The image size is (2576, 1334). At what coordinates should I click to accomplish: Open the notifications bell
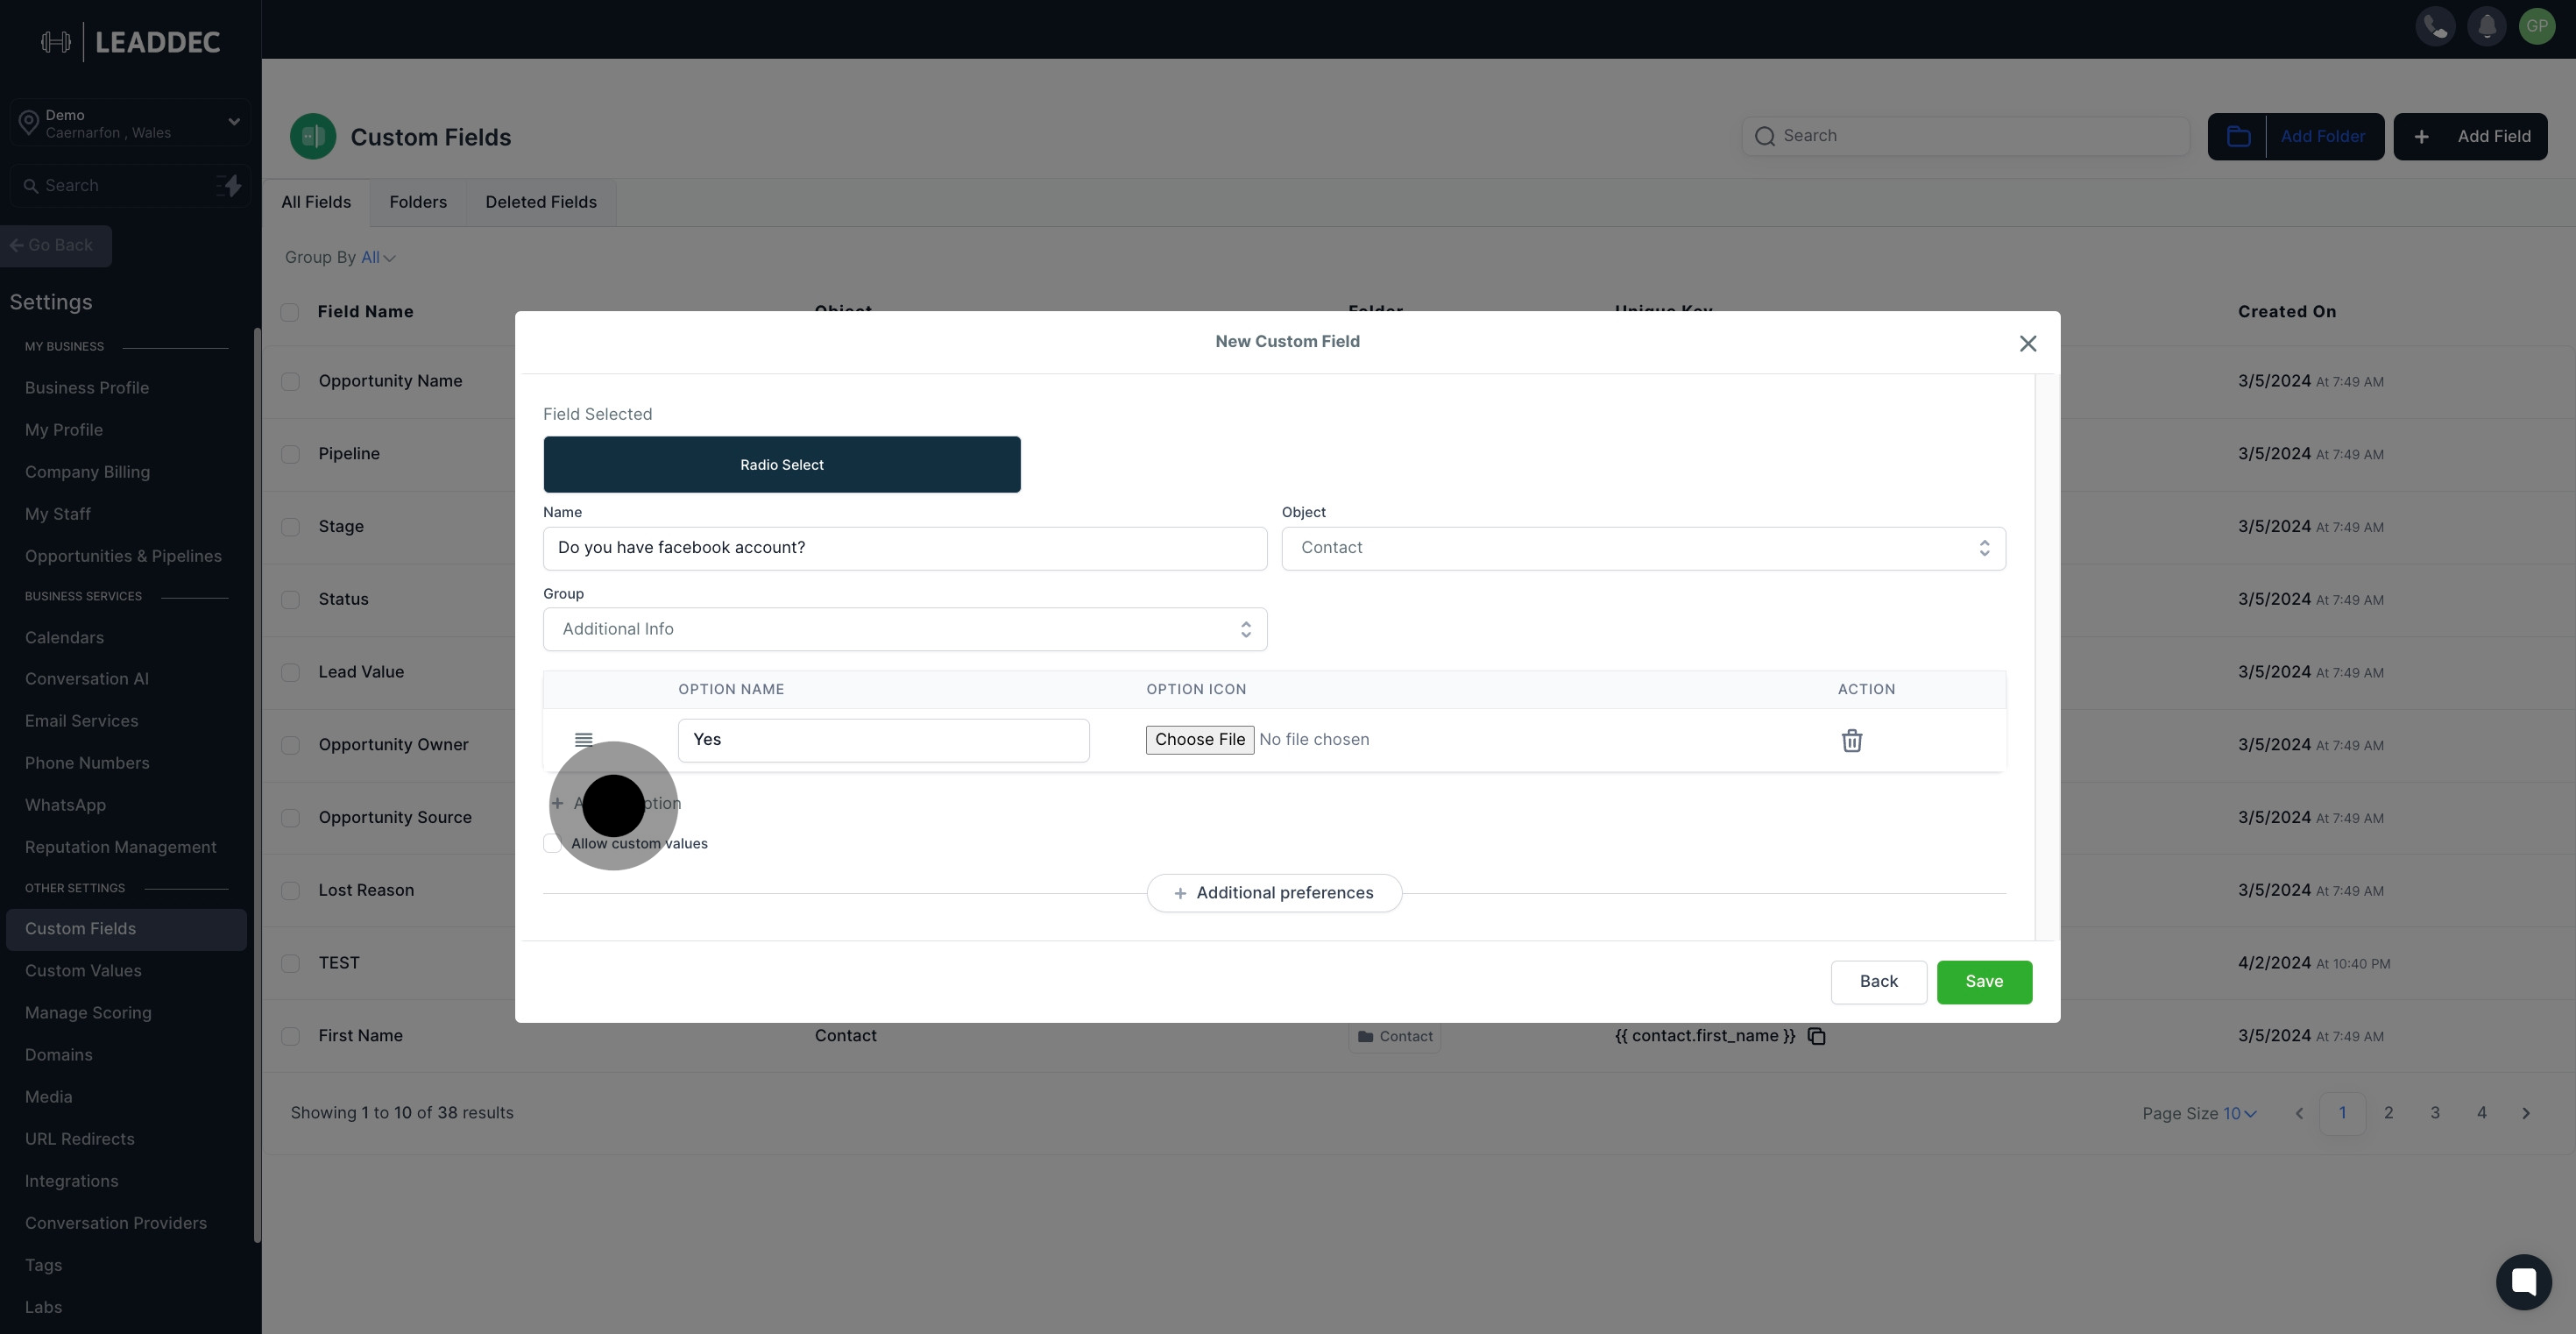(2486, 26)
